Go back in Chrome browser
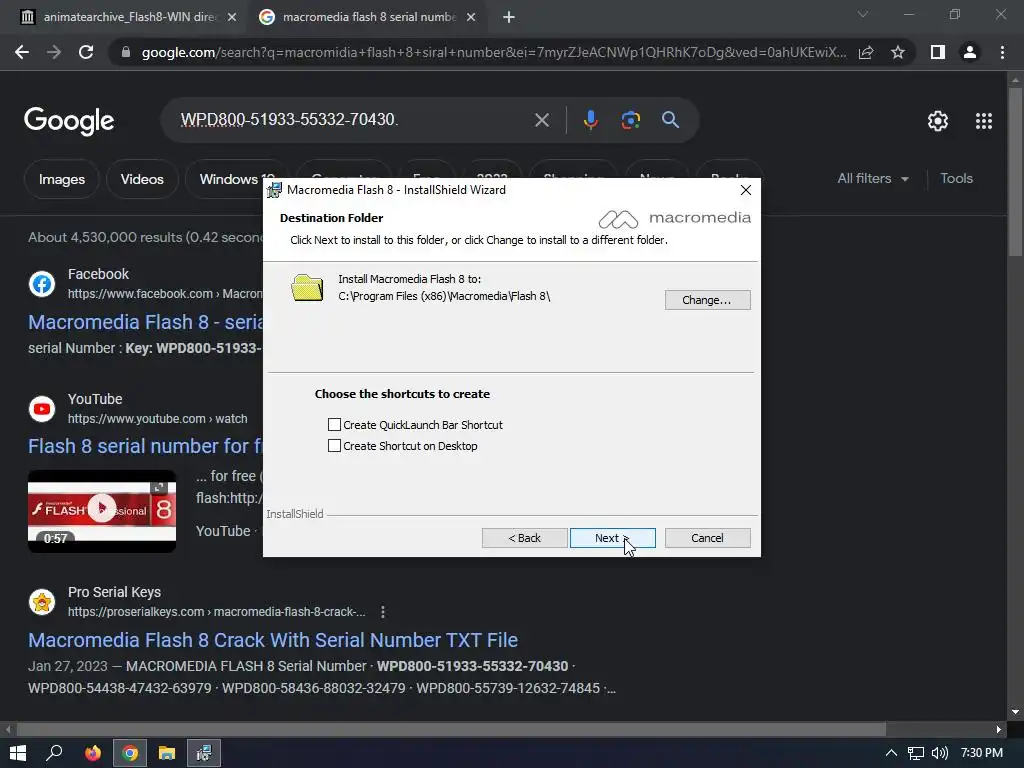 pos(22,52)
